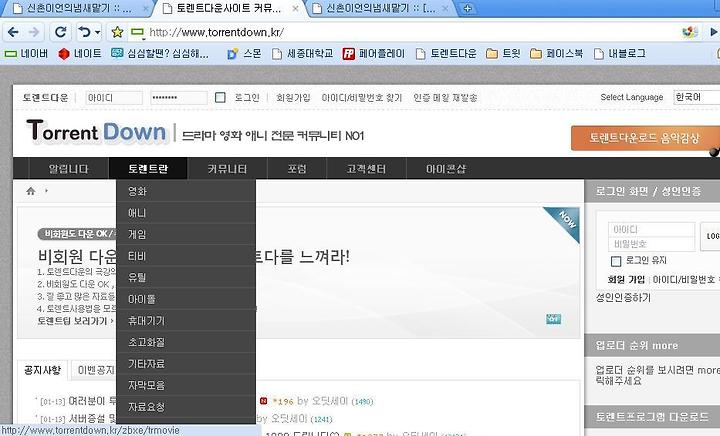Screen dimensions: 720x436
Task: Select 게임 from the dropdown menu
Action: point(186,234)
